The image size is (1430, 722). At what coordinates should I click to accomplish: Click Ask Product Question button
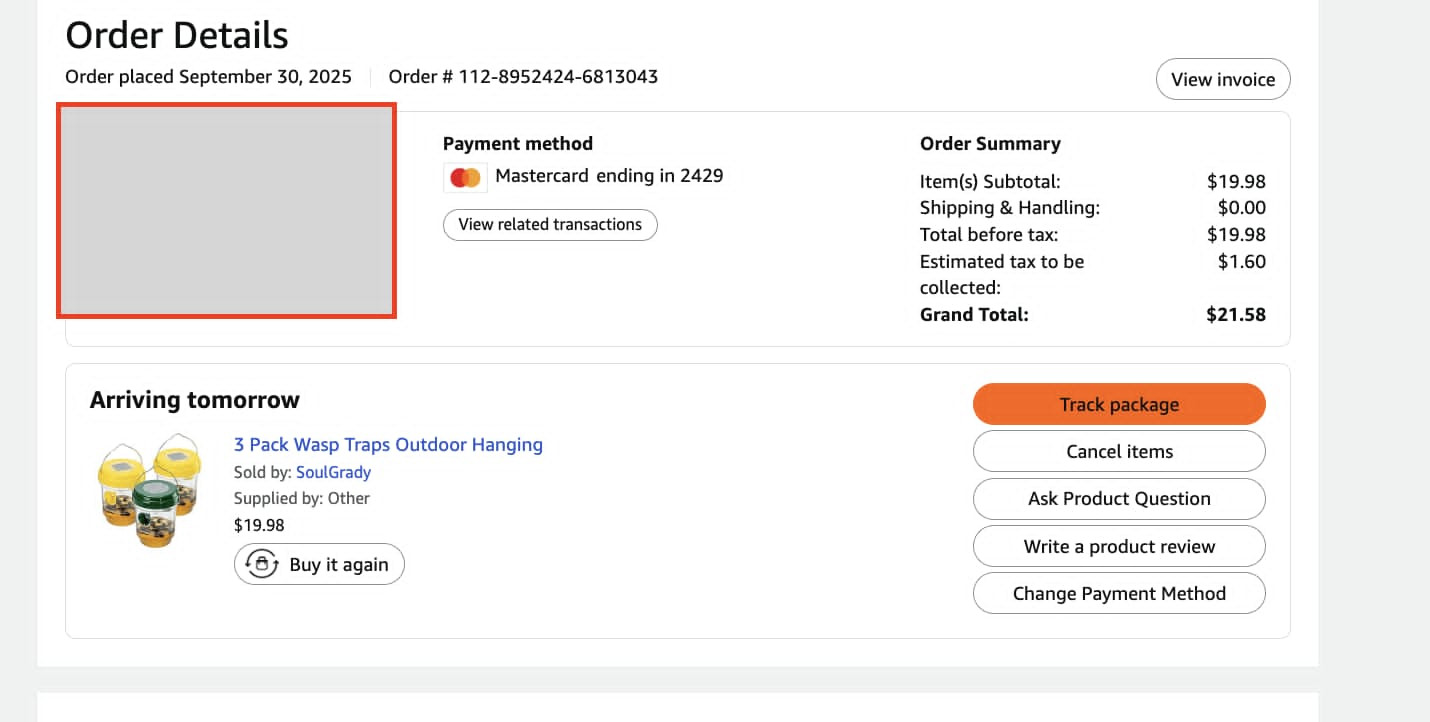[1119, 498]
